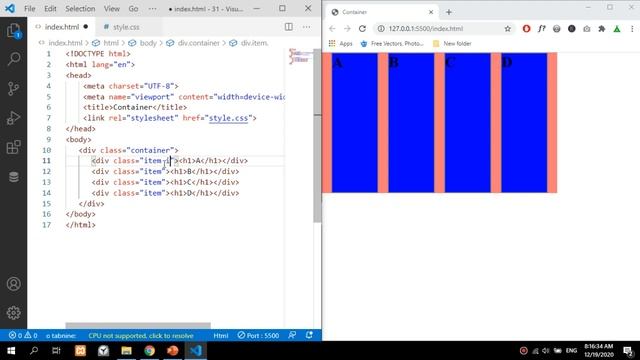The image size is (640, 360).
Task: Click the red Opera-style extension icon
Action: click(x=527, y=29)
